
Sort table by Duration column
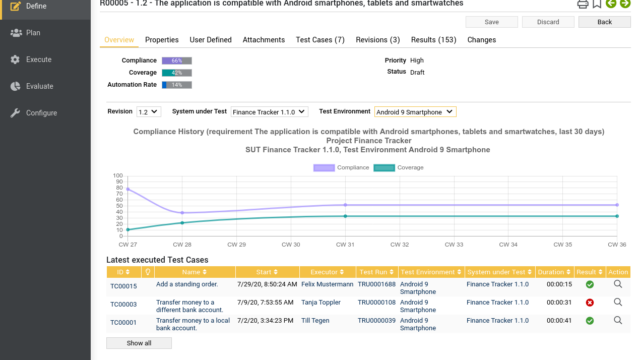[x=554, y=272]
